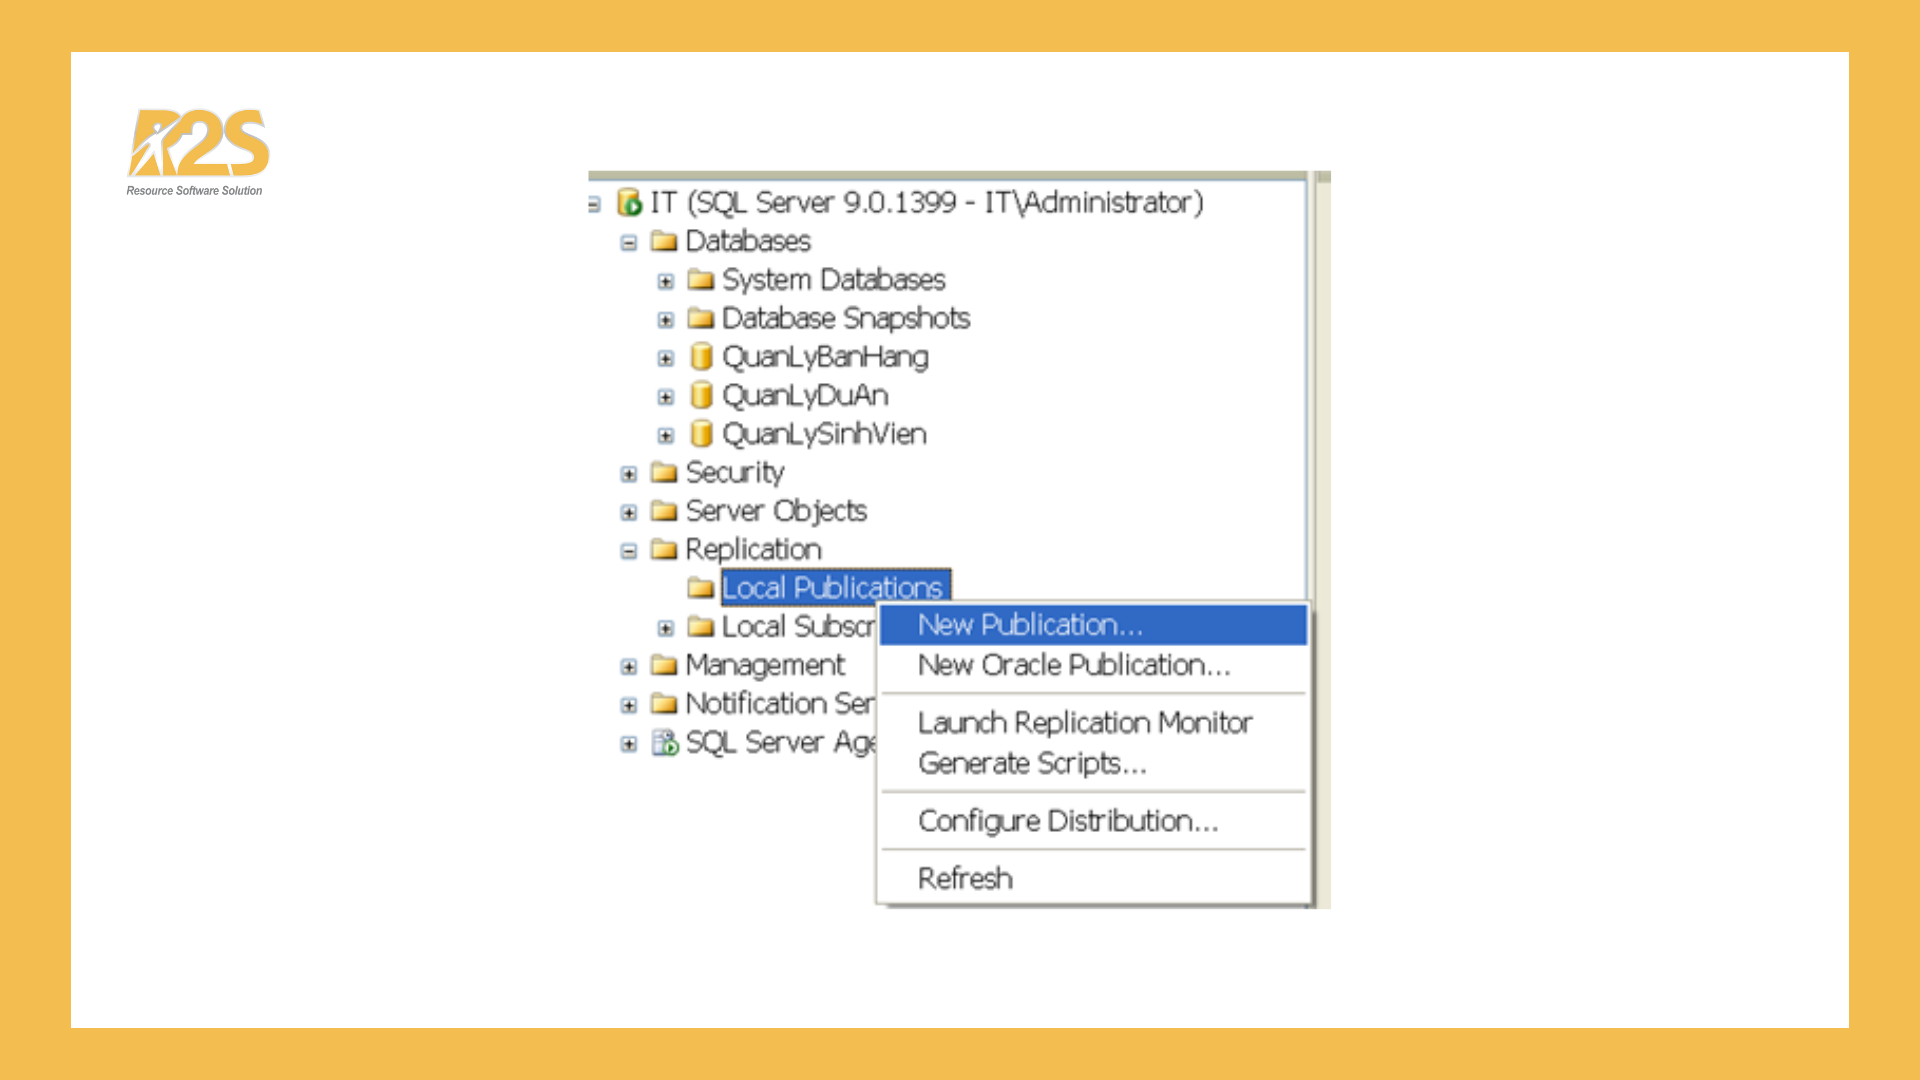Expand the Management node
Image resolution: width=1920 pixels, height=1080 pixels.
[x=628, y=665]
